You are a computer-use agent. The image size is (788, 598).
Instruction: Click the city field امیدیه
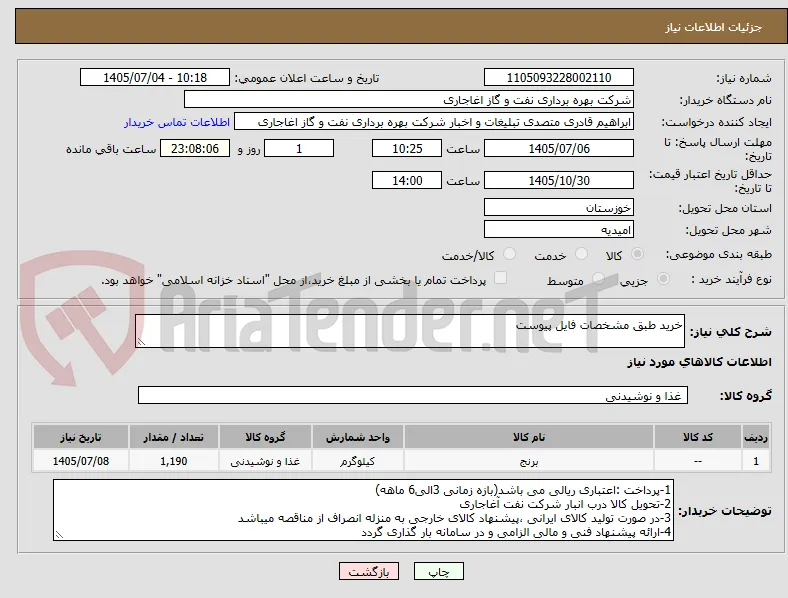[x=559, y=229]
